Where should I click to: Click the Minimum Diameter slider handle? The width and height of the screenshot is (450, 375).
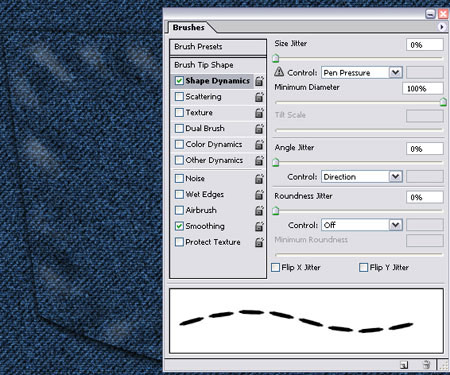443,102
